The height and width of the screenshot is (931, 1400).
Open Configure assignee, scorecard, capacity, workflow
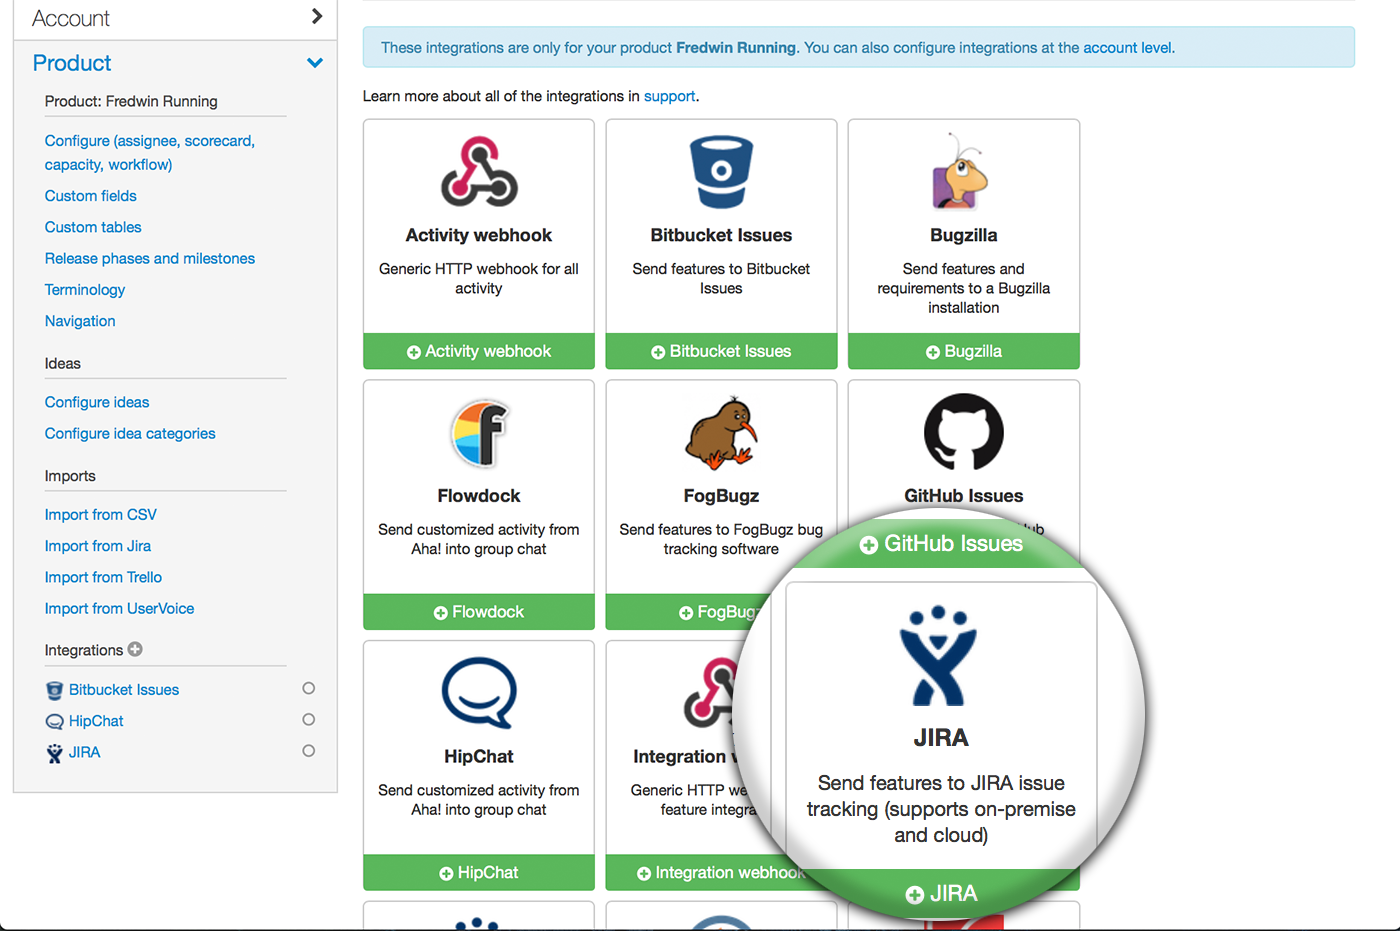coord(150,153)
